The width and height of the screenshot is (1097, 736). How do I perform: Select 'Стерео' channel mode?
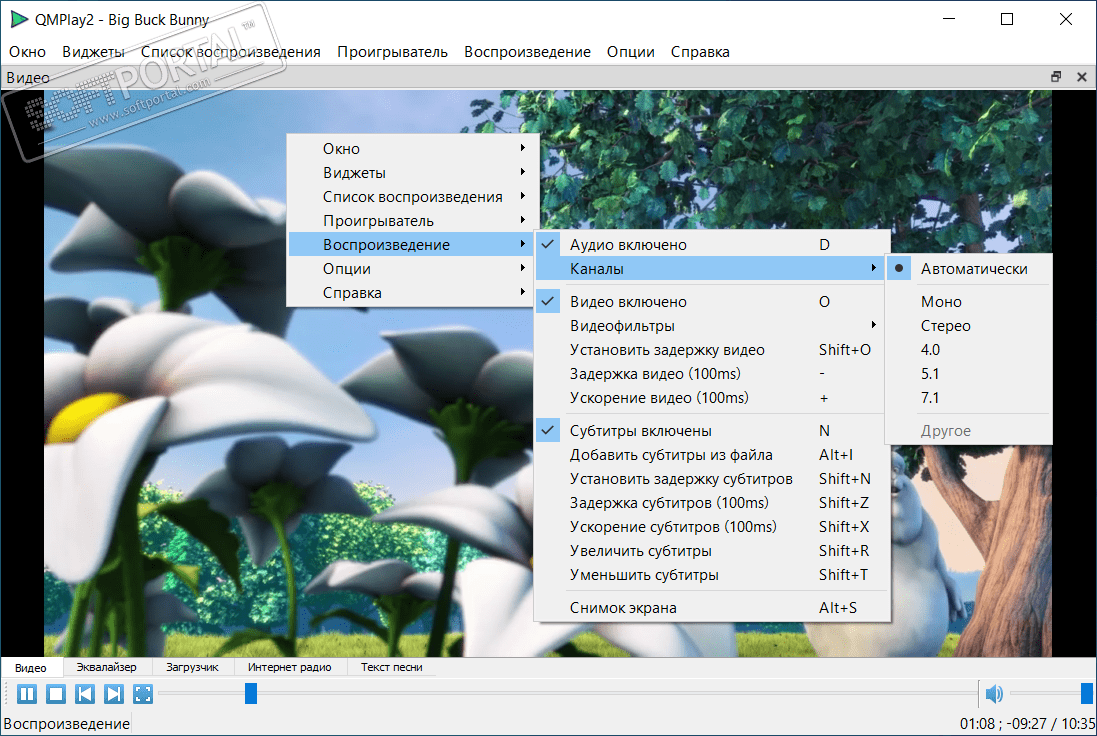point(968,326)
